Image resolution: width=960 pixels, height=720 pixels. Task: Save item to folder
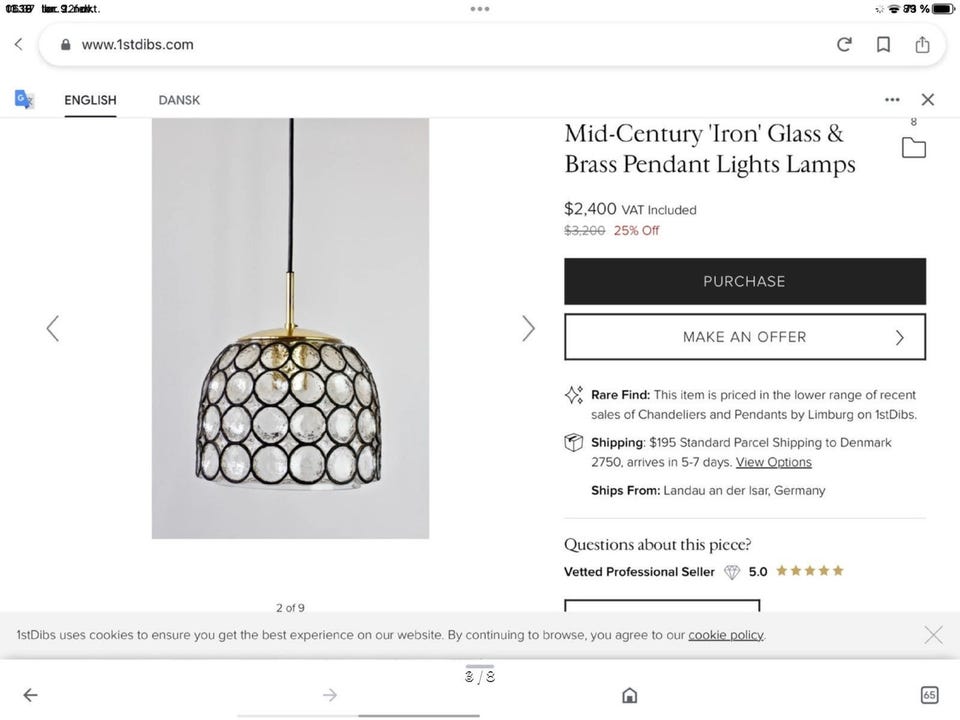coord(913,148)
